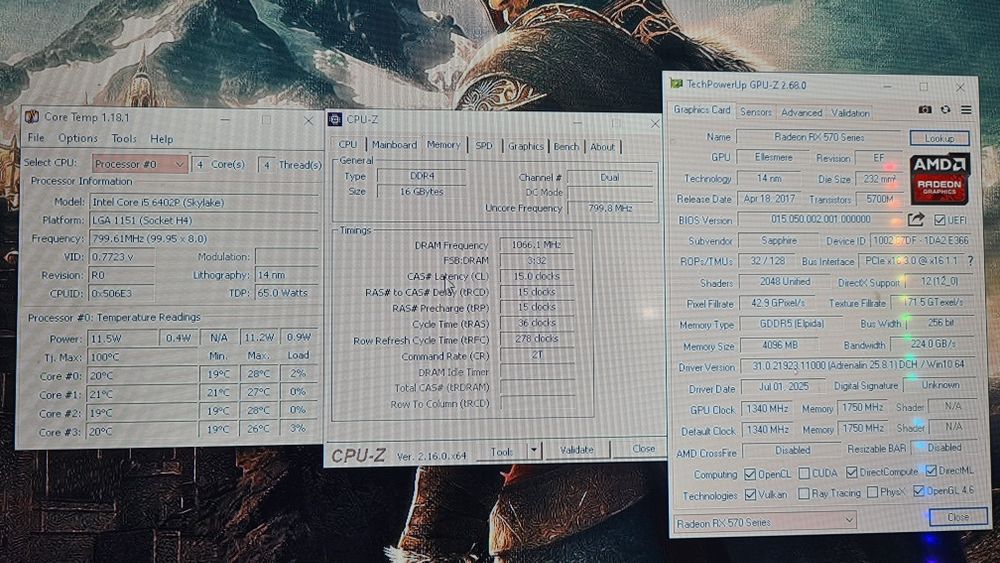Image resolution: width=1000 pixels, height=563 pixels.
Task: Open the Core Temp Options menu
Action: (78, 138)
